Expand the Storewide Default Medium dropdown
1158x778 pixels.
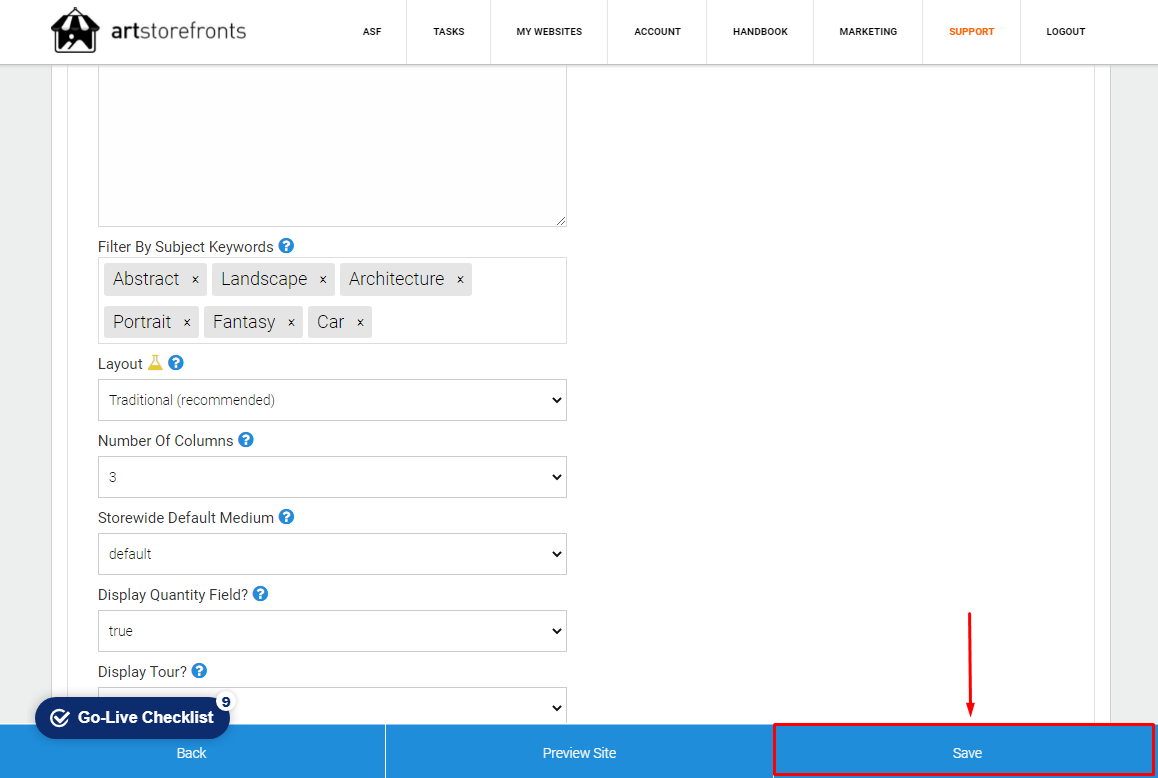pos(332,554)
